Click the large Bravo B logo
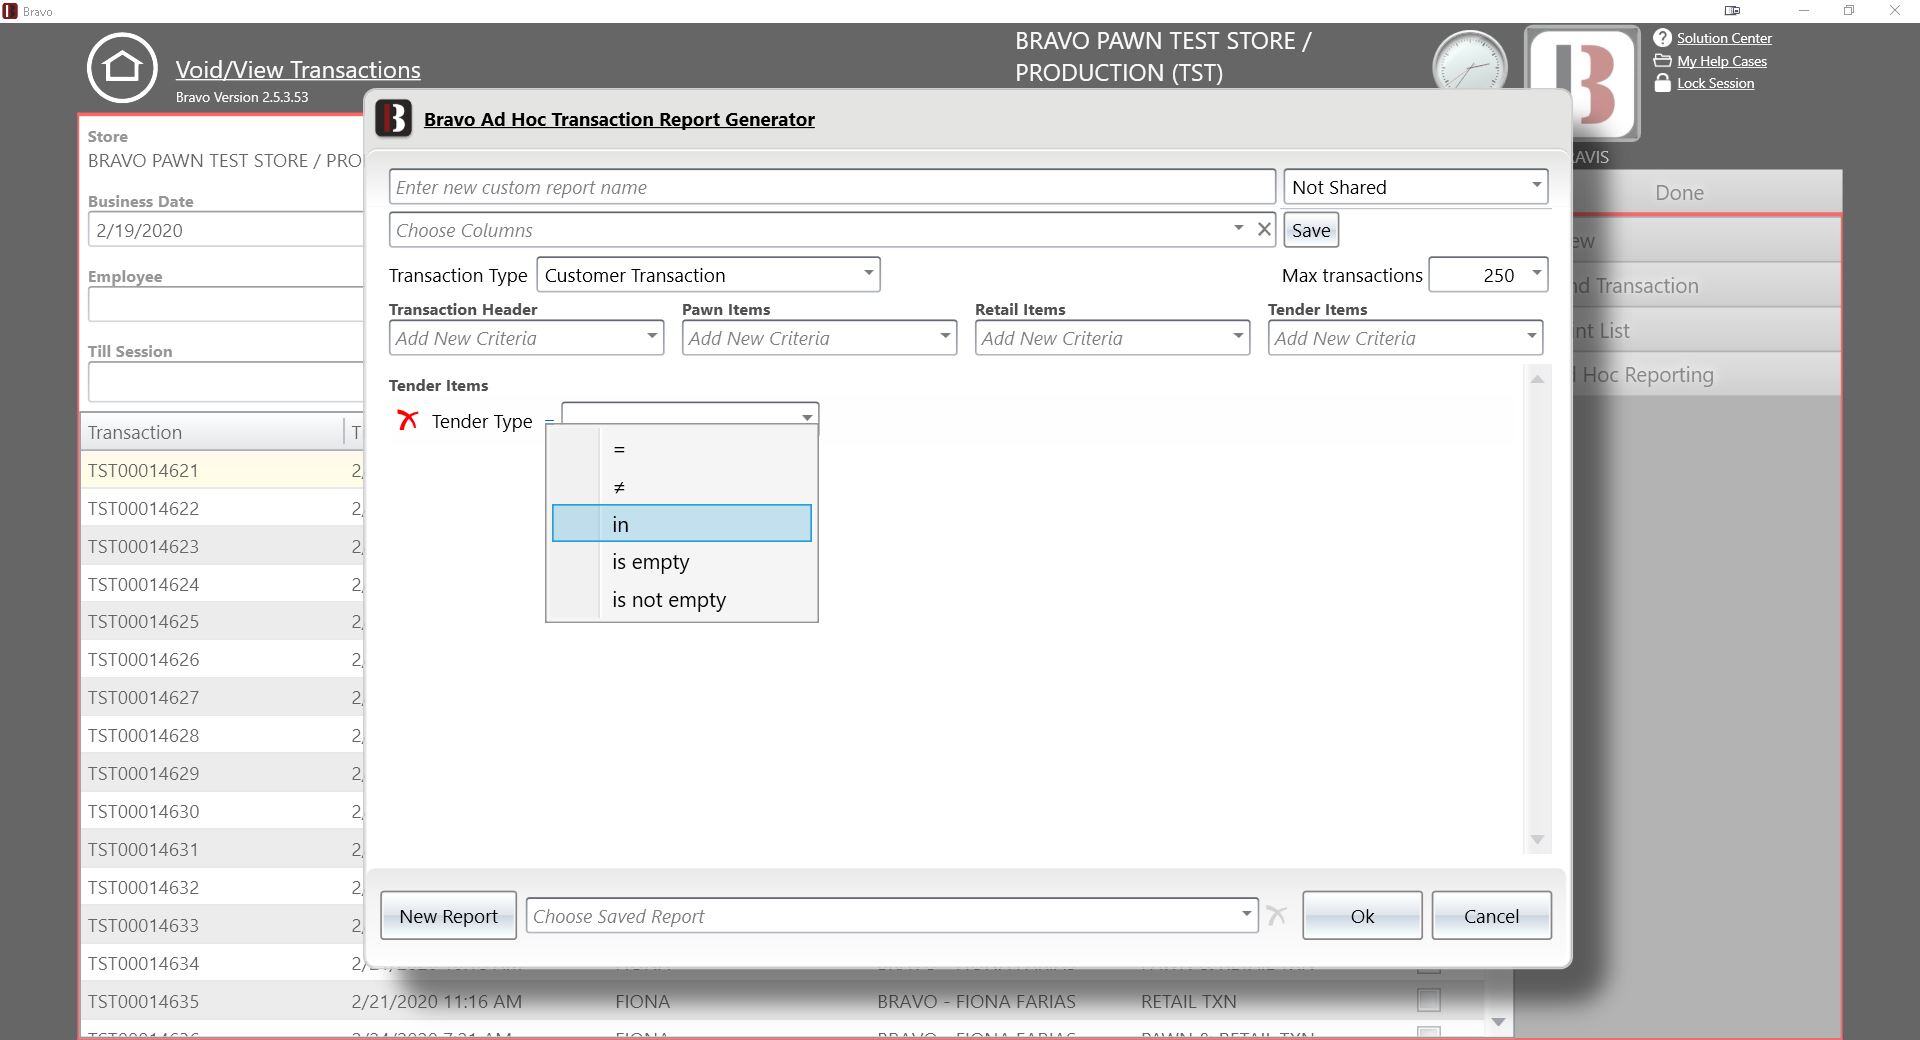 [1582, 83]
